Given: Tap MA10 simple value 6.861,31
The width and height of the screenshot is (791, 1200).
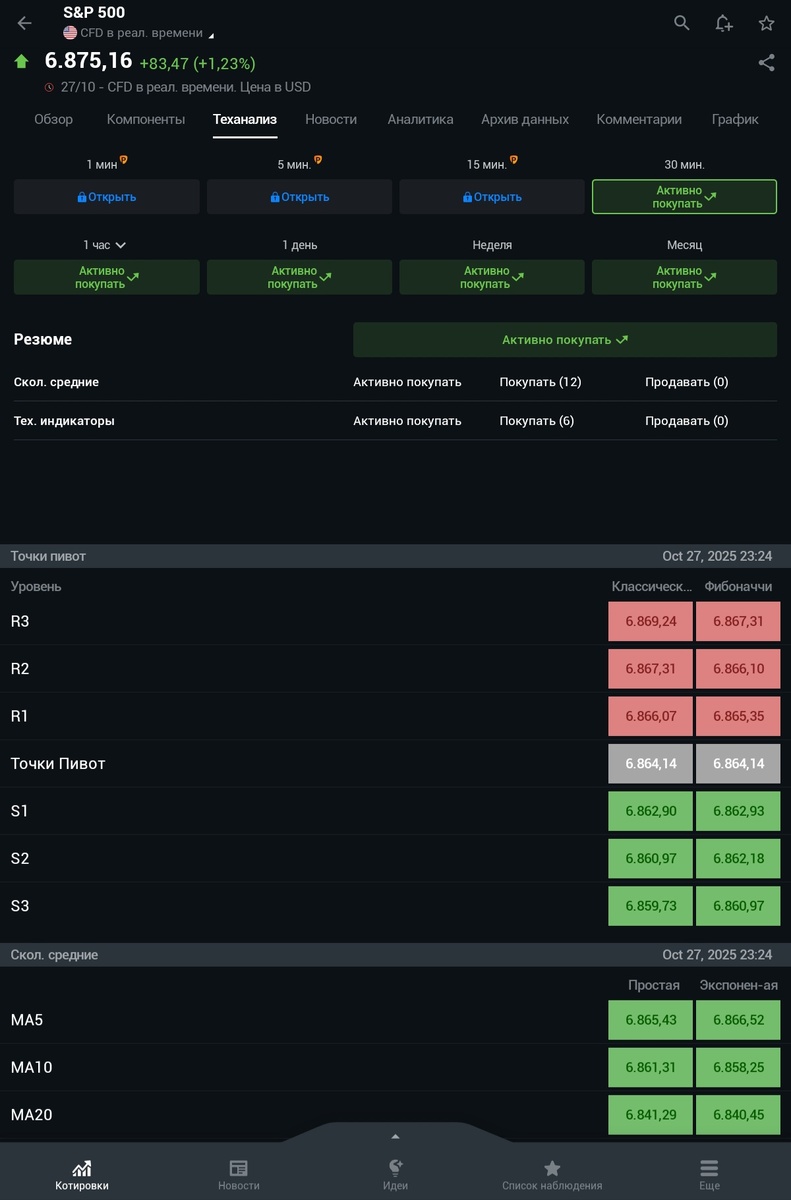Looking at the screenshot, I should point(651,1067).
